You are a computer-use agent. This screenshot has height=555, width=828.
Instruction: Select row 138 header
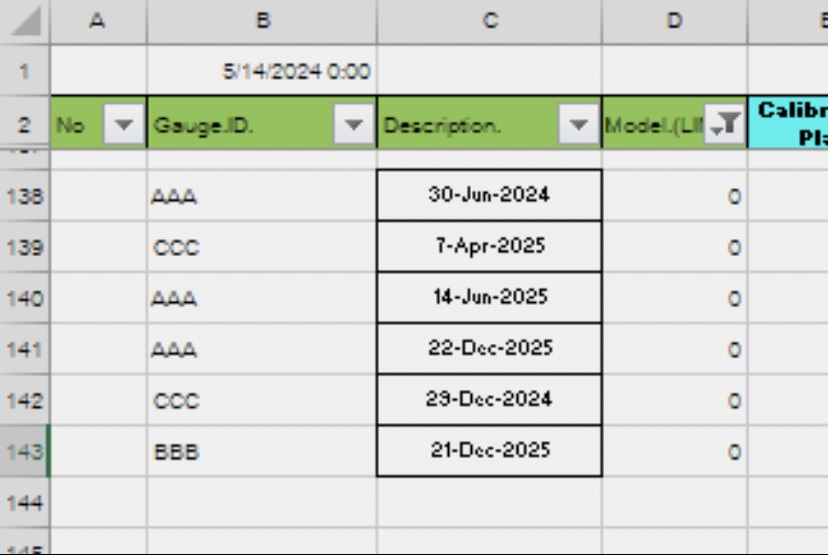[24, 196]
